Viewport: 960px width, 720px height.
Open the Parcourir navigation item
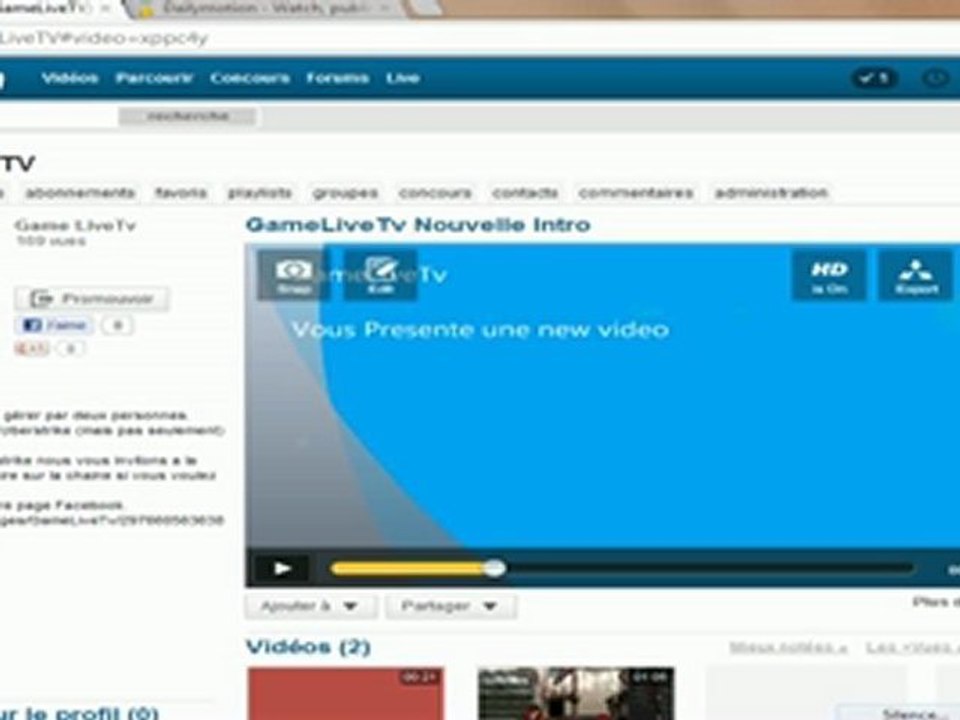154,78
